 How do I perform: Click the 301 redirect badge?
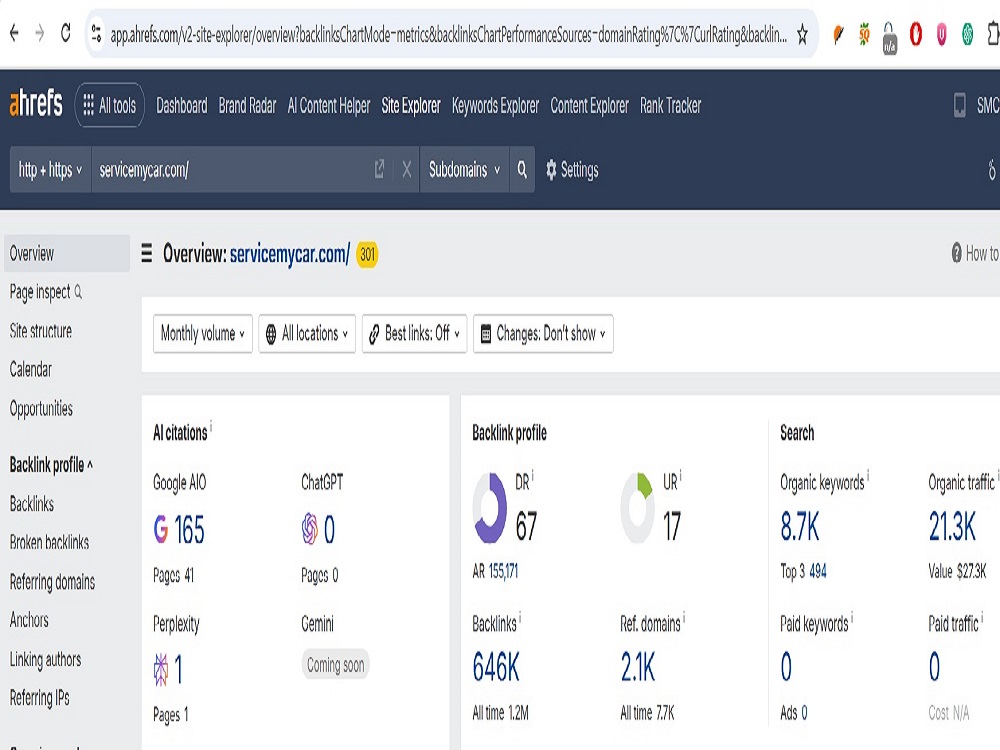click(367, 254)
